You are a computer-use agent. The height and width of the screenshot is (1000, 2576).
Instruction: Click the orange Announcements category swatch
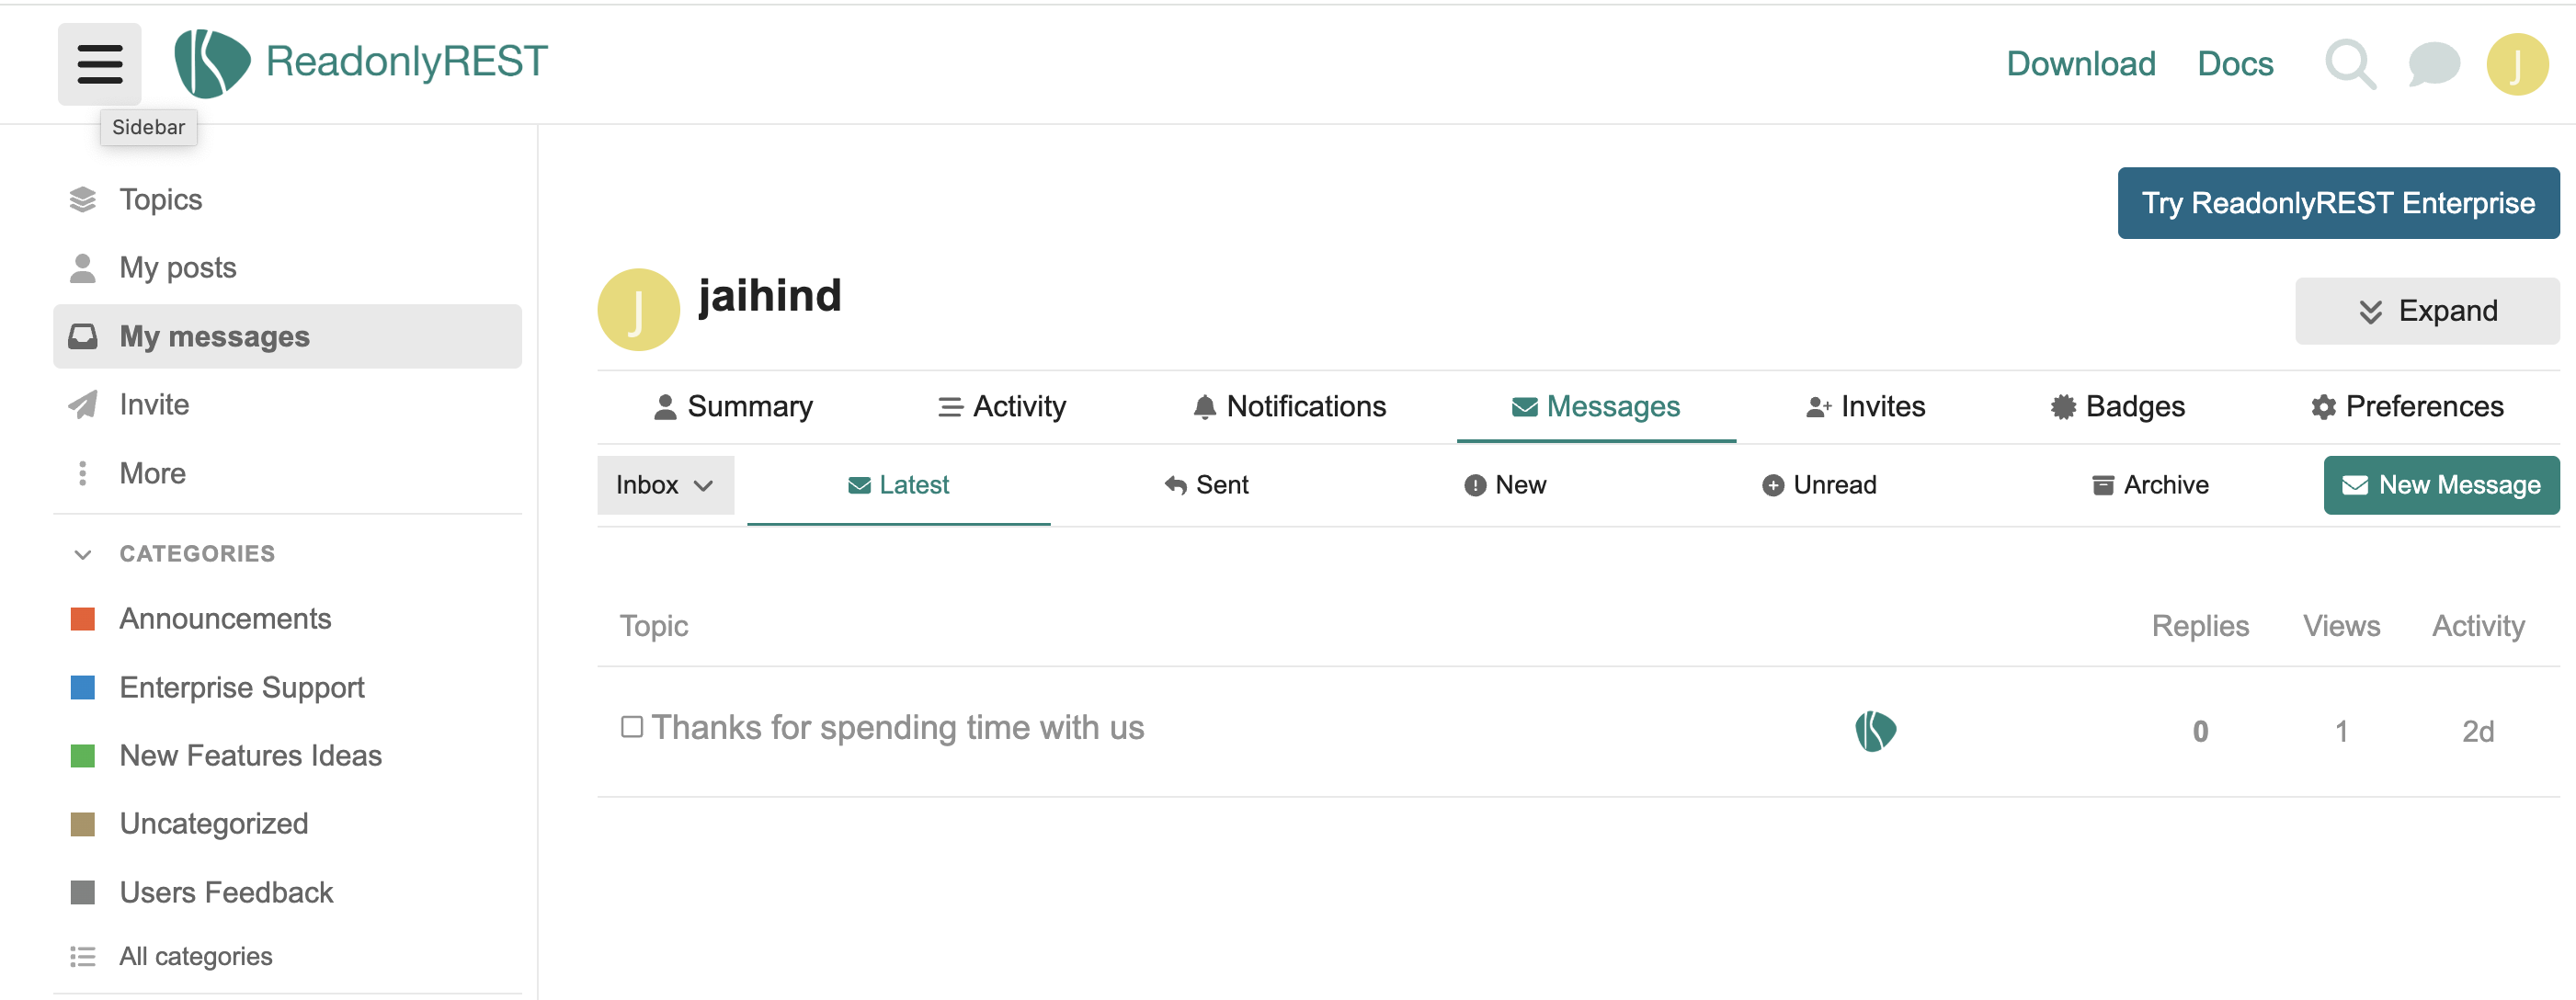pyautogui.click(x=83, y=619)
